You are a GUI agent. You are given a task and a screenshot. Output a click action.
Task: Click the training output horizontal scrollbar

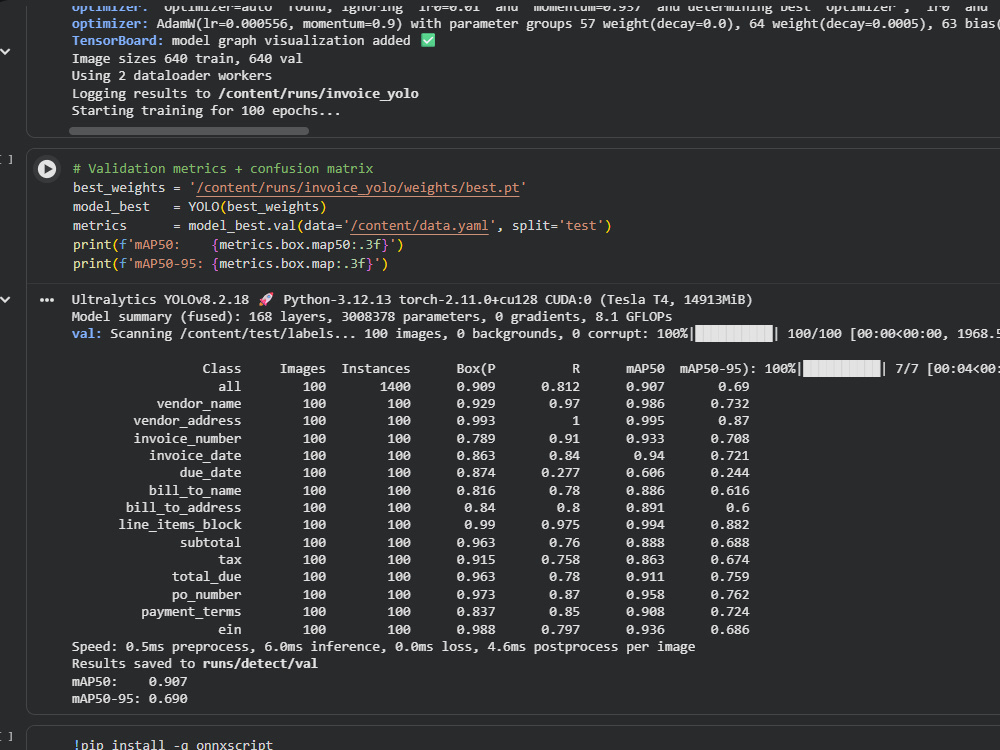click(189, 131)
